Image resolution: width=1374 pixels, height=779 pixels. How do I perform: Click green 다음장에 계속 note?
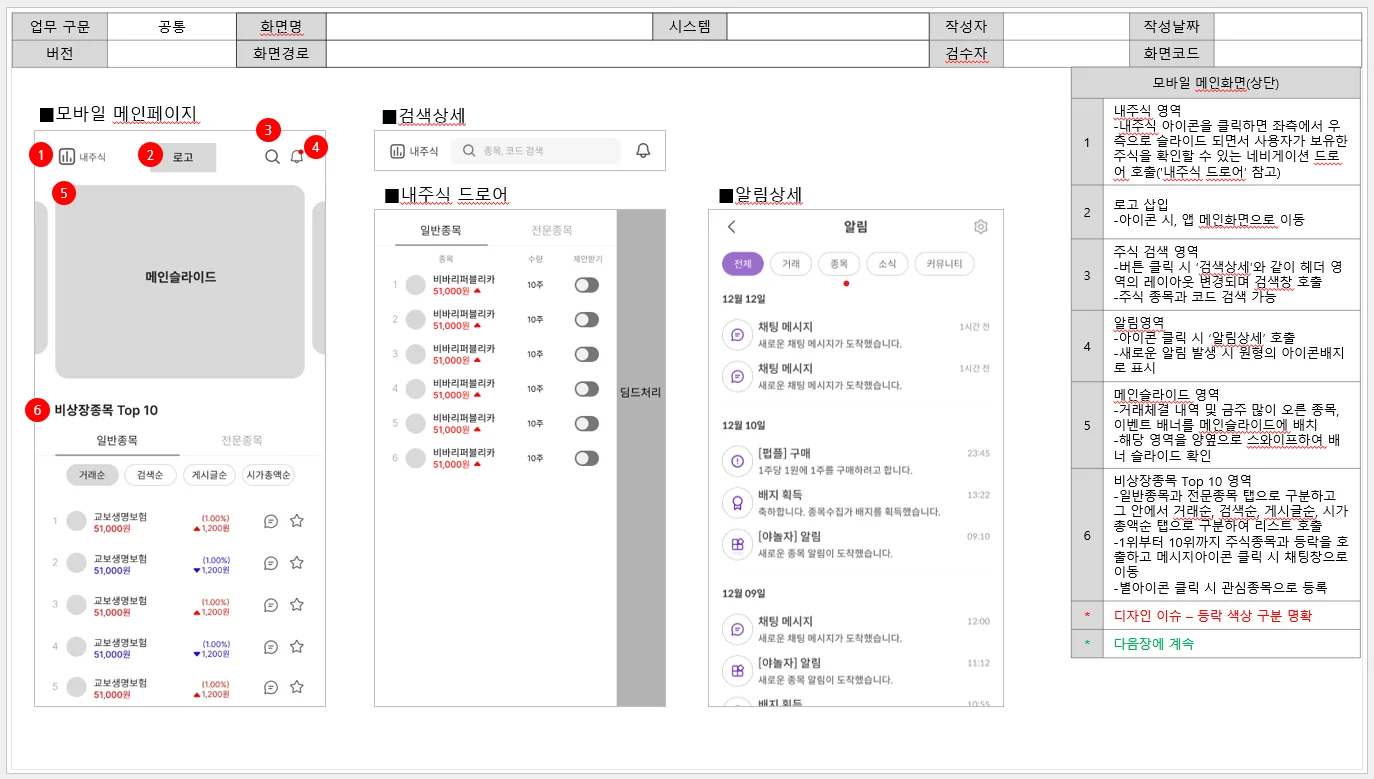coord(1153,643)
